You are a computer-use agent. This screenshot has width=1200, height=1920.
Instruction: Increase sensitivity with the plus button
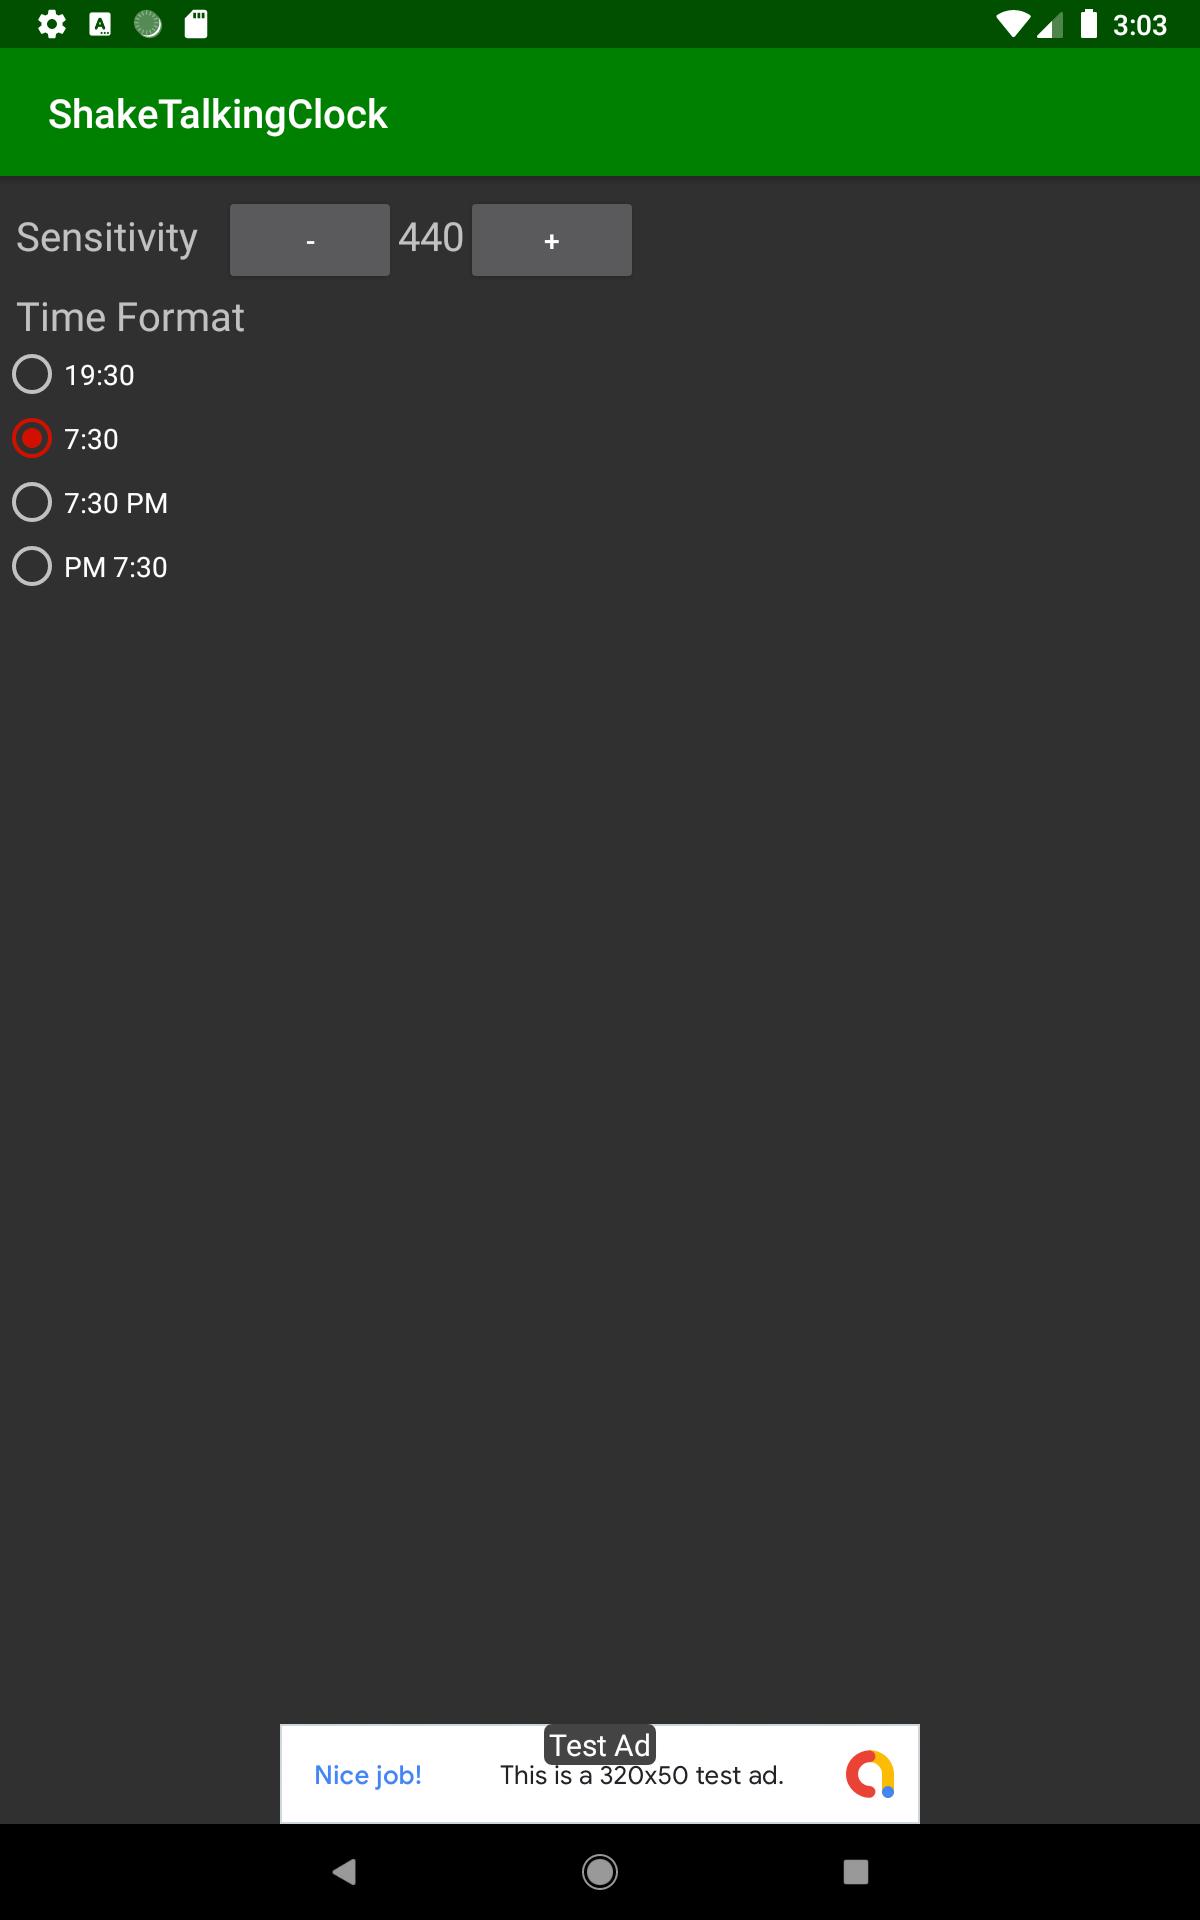click(552, 240)
